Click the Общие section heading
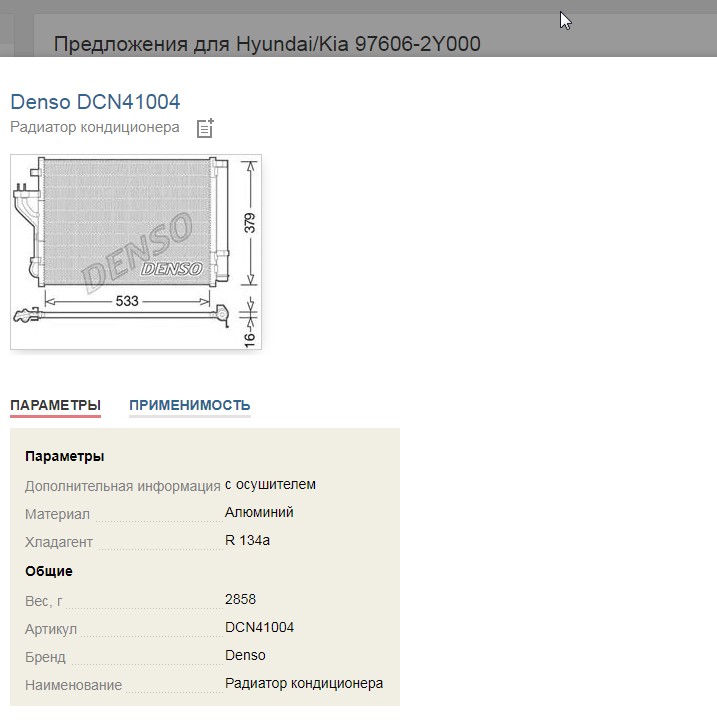717x721 pixels. pos(49,571)
